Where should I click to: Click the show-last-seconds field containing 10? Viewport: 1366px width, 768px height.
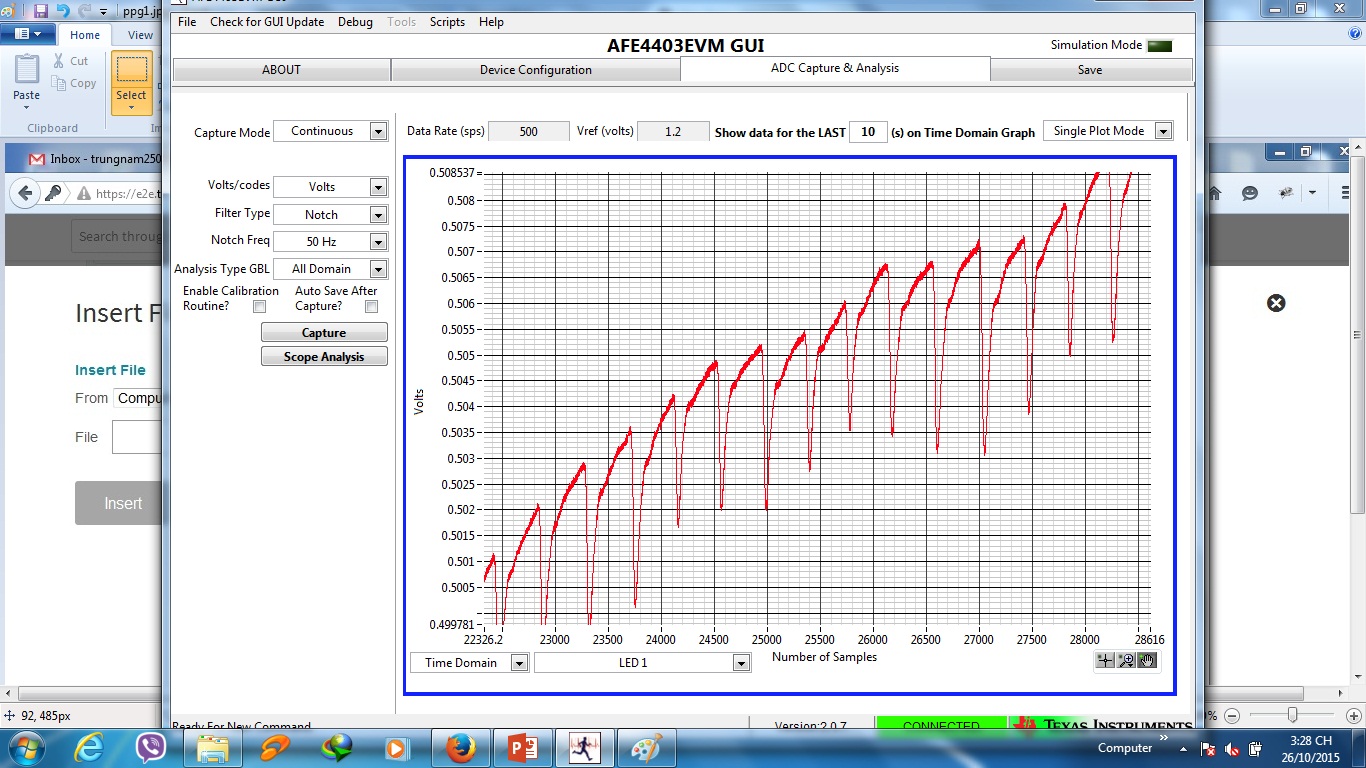pyautogui.click(x=868, y=131)
